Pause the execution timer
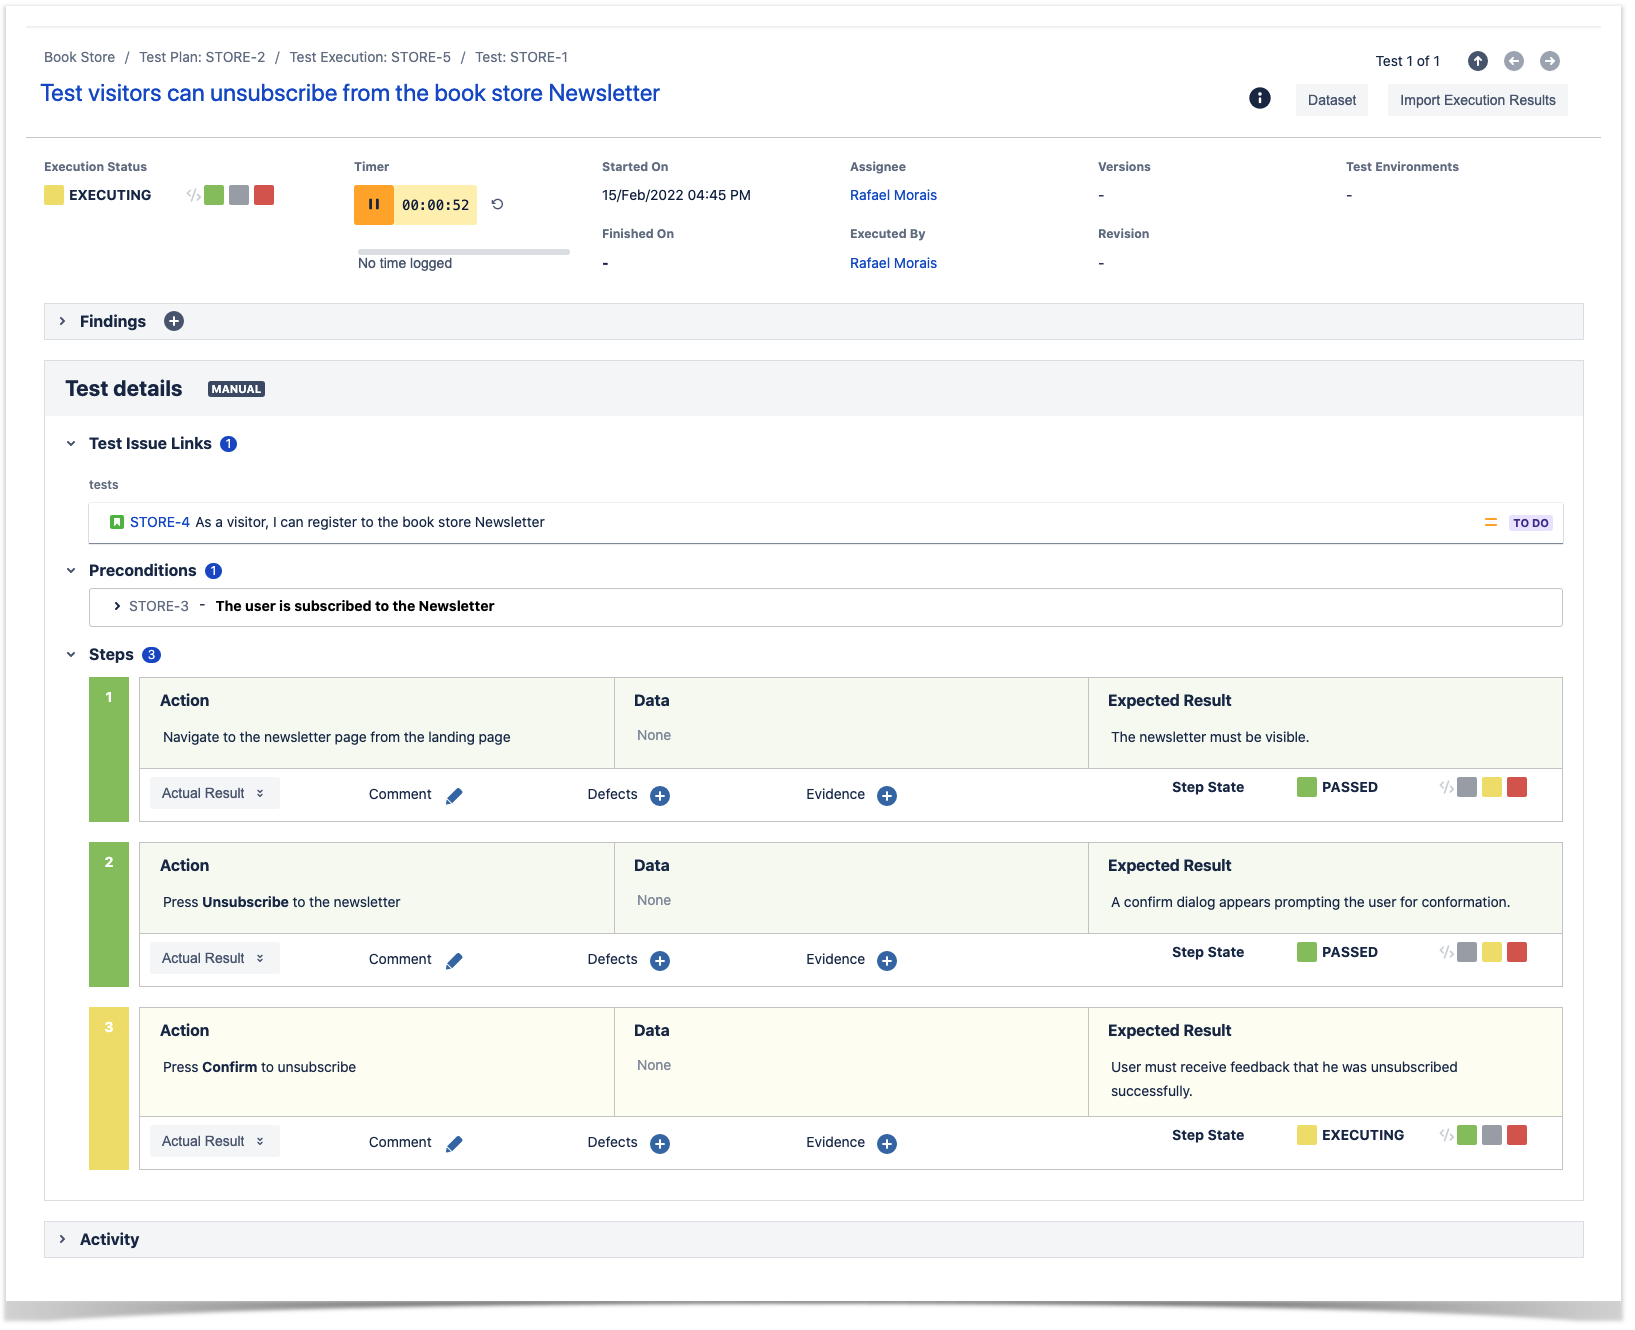This screenshot has height=1330, width=1635. (x=374, y=204)
